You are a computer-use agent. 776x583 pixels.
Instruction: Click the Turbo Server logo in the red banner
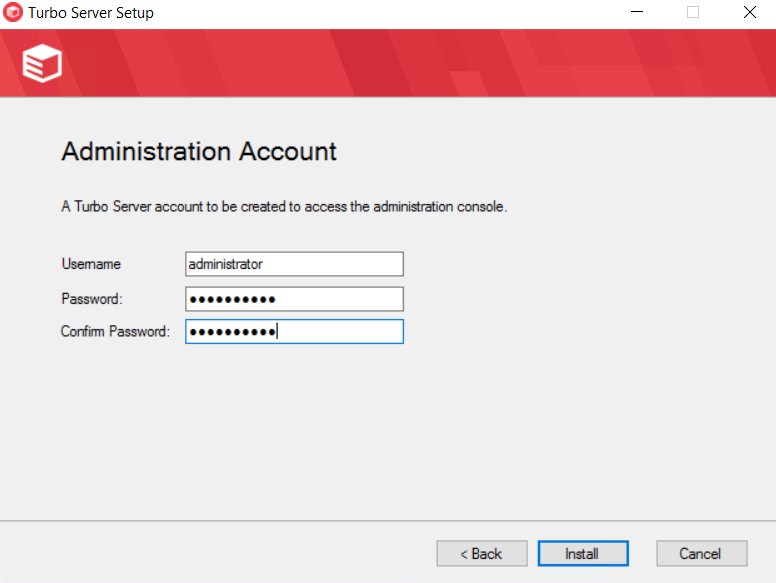pos(42,64)
